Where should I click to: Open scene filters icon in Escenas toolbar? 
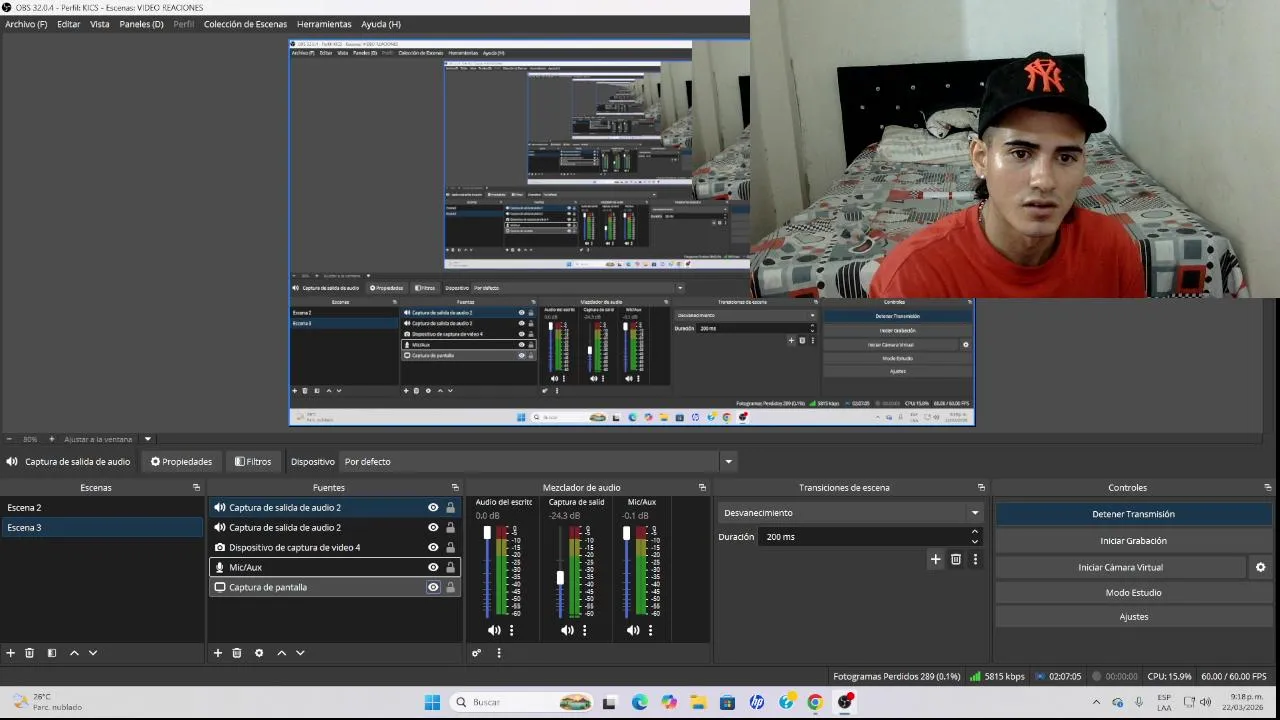point(52,653)
